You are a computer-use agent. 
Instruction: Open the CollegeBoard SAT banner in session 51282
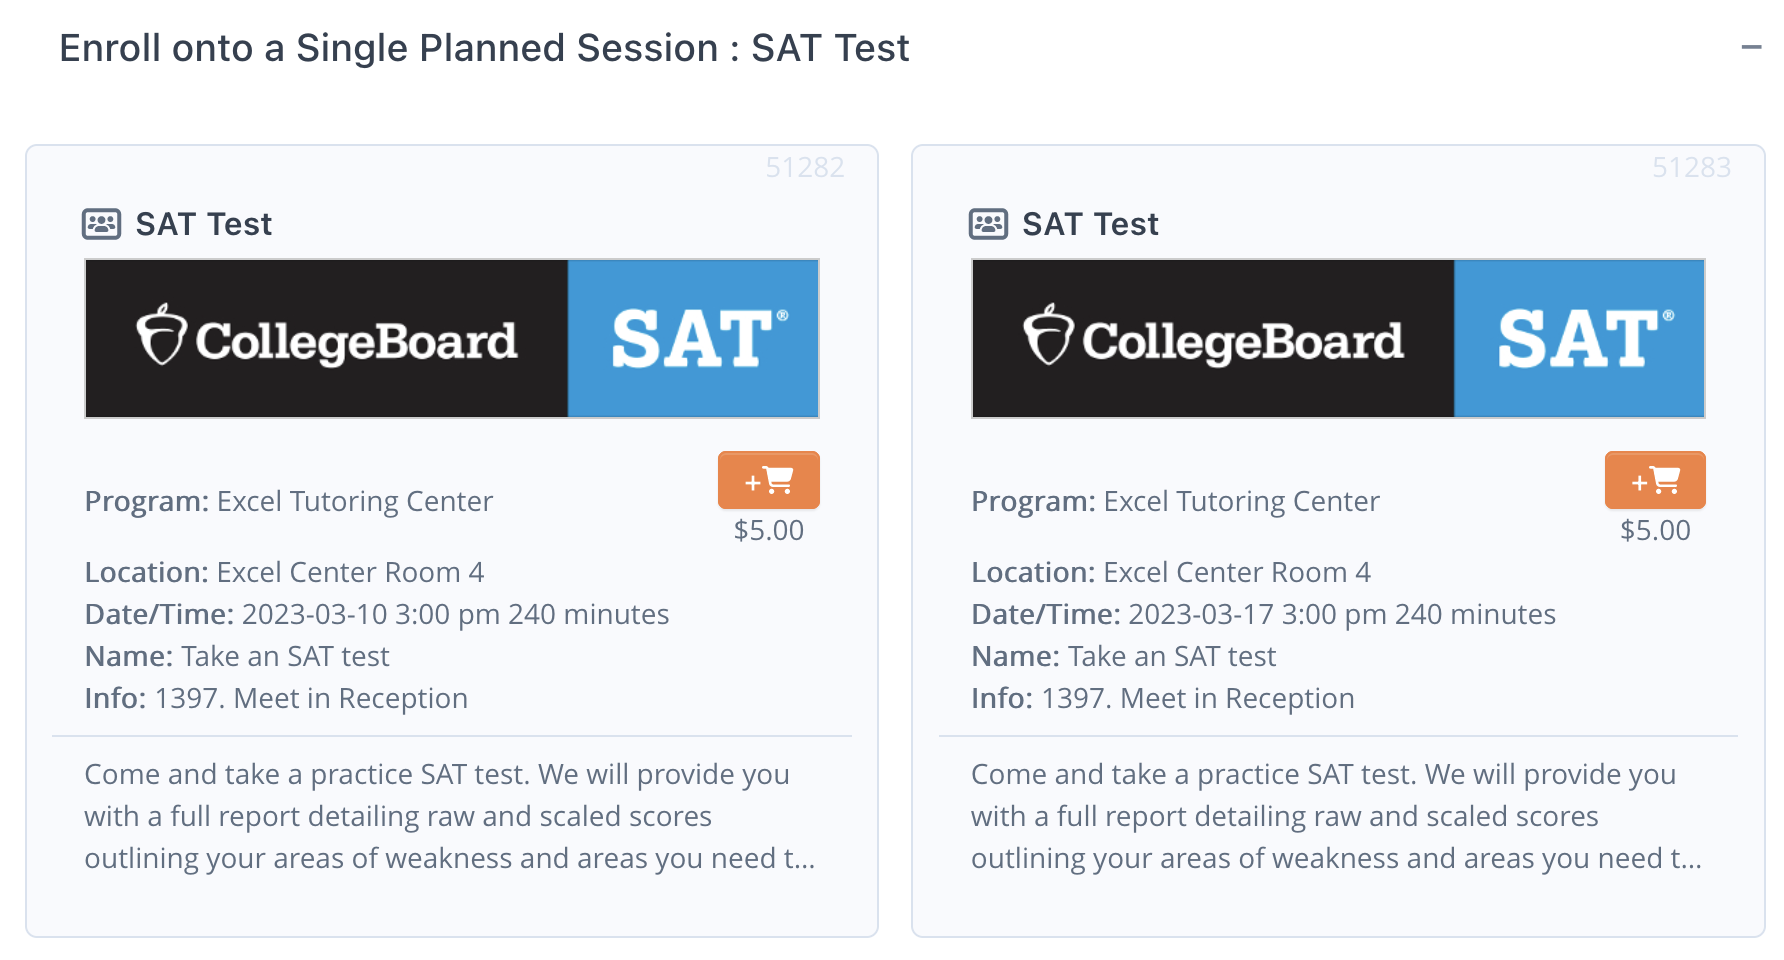[x=452, y=339]
